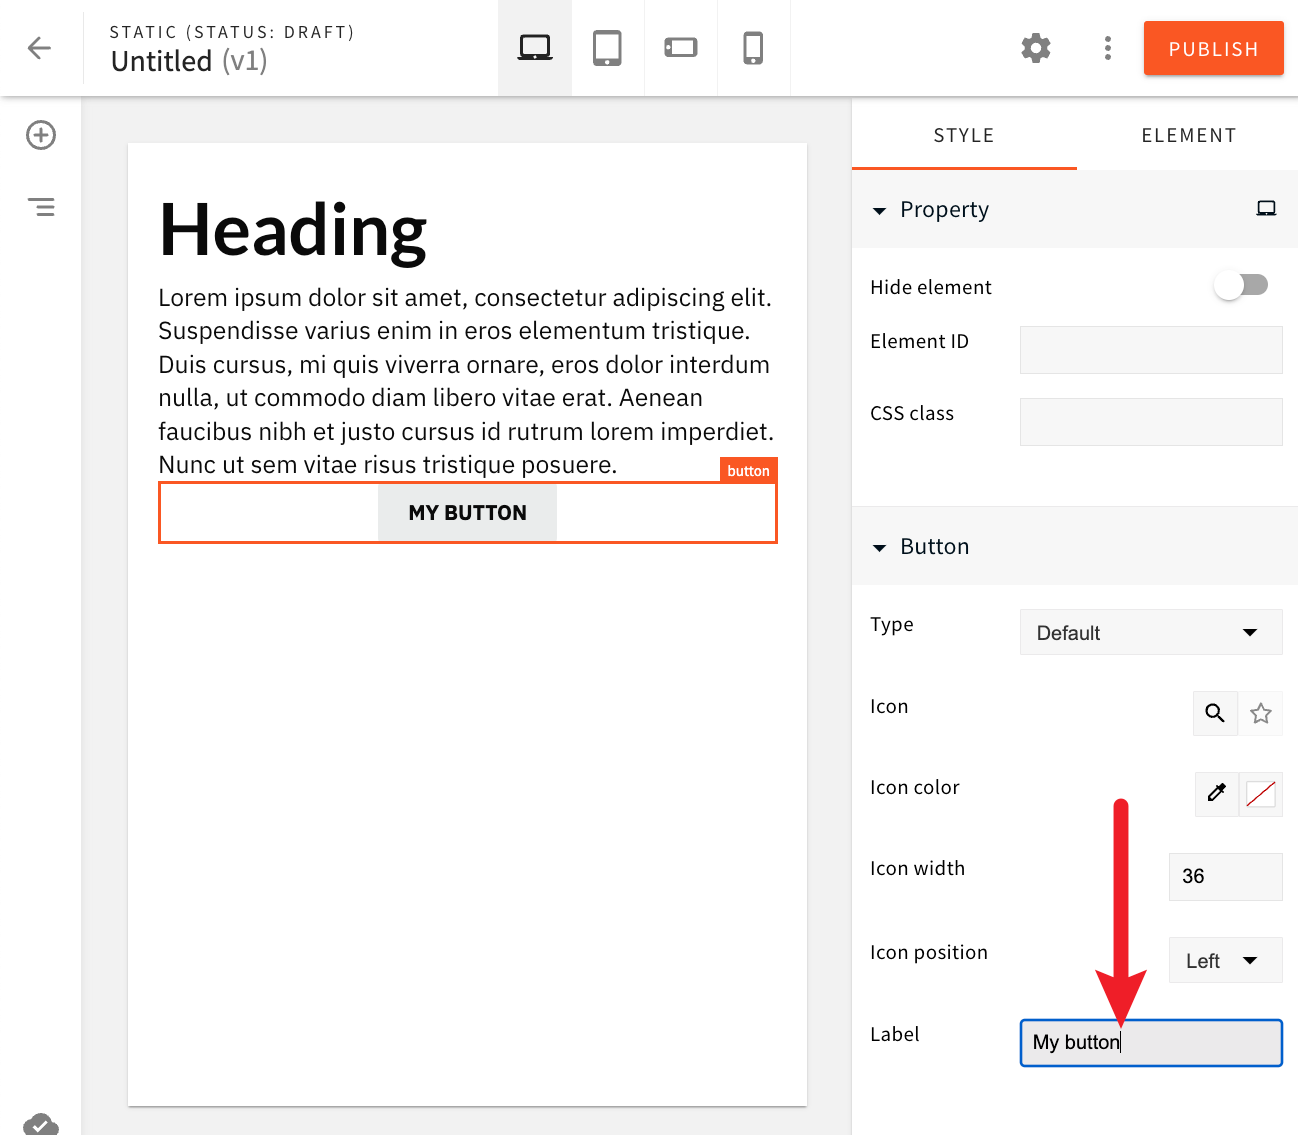Viewport: 1298px width, 1135px height.
Task: Change Icon position from Left
Action: pos(1225,959)
